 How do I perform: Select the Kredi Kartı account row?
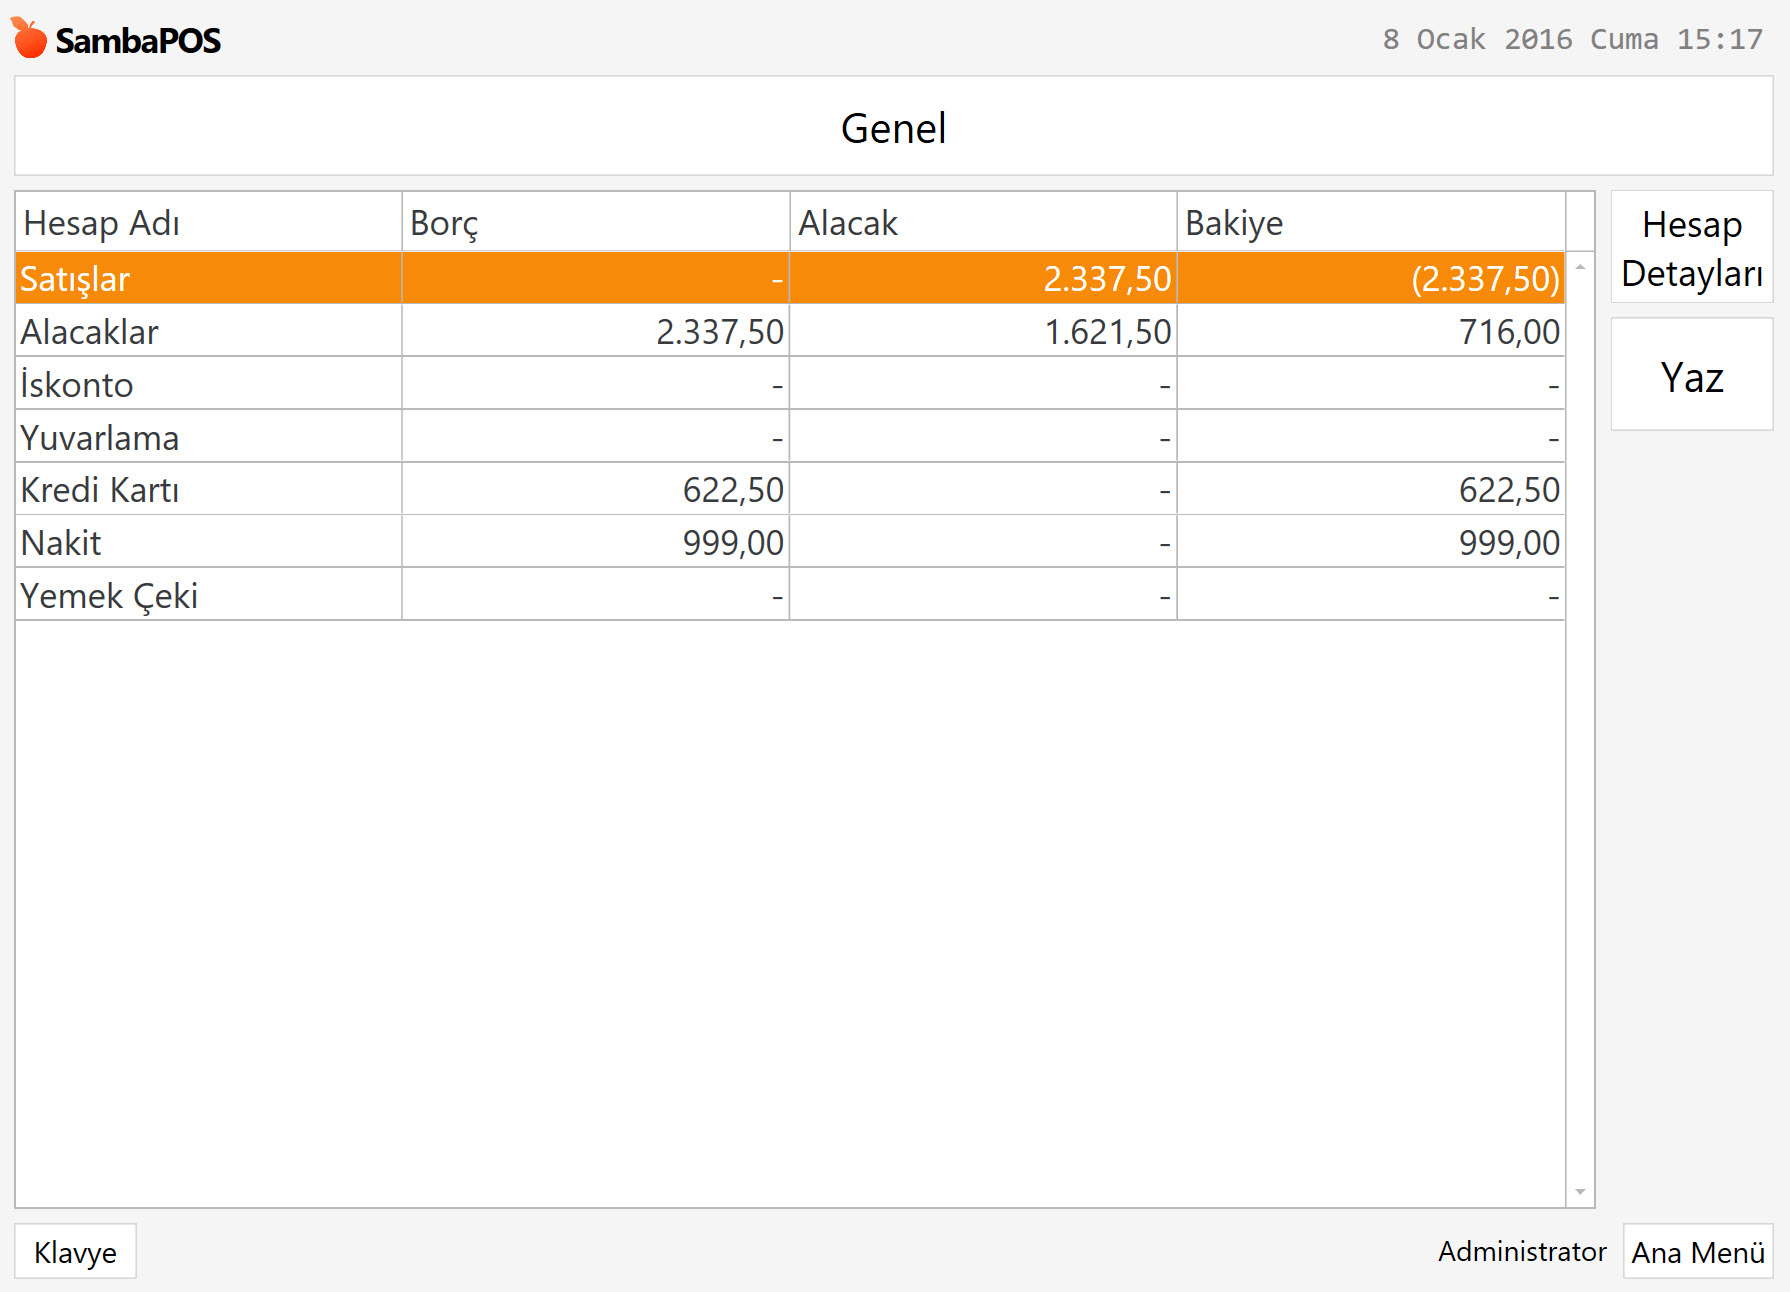pyautogui.click(x=790, y=490)
